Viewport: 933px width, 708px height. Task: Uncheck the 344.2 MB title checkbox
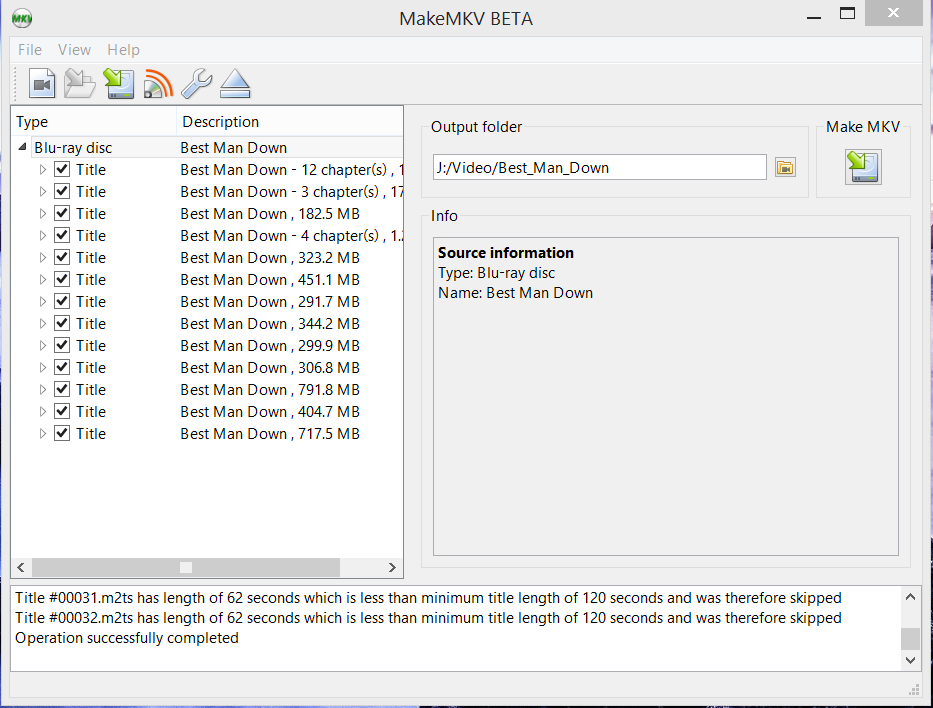[62, 324]
